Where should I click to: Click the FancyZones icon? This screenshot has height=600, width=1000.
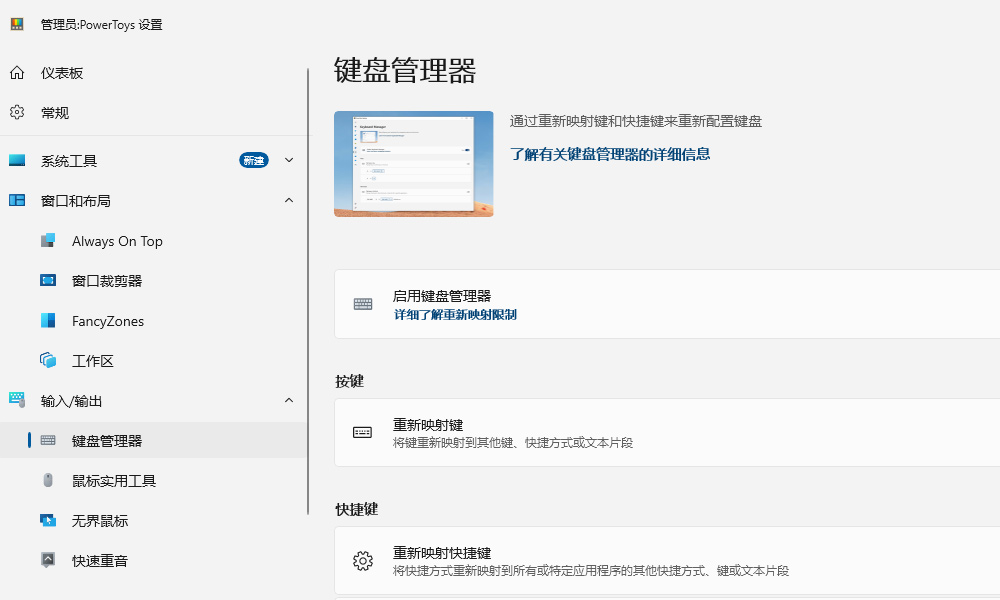pyautogui.click(x=48, y=320)
